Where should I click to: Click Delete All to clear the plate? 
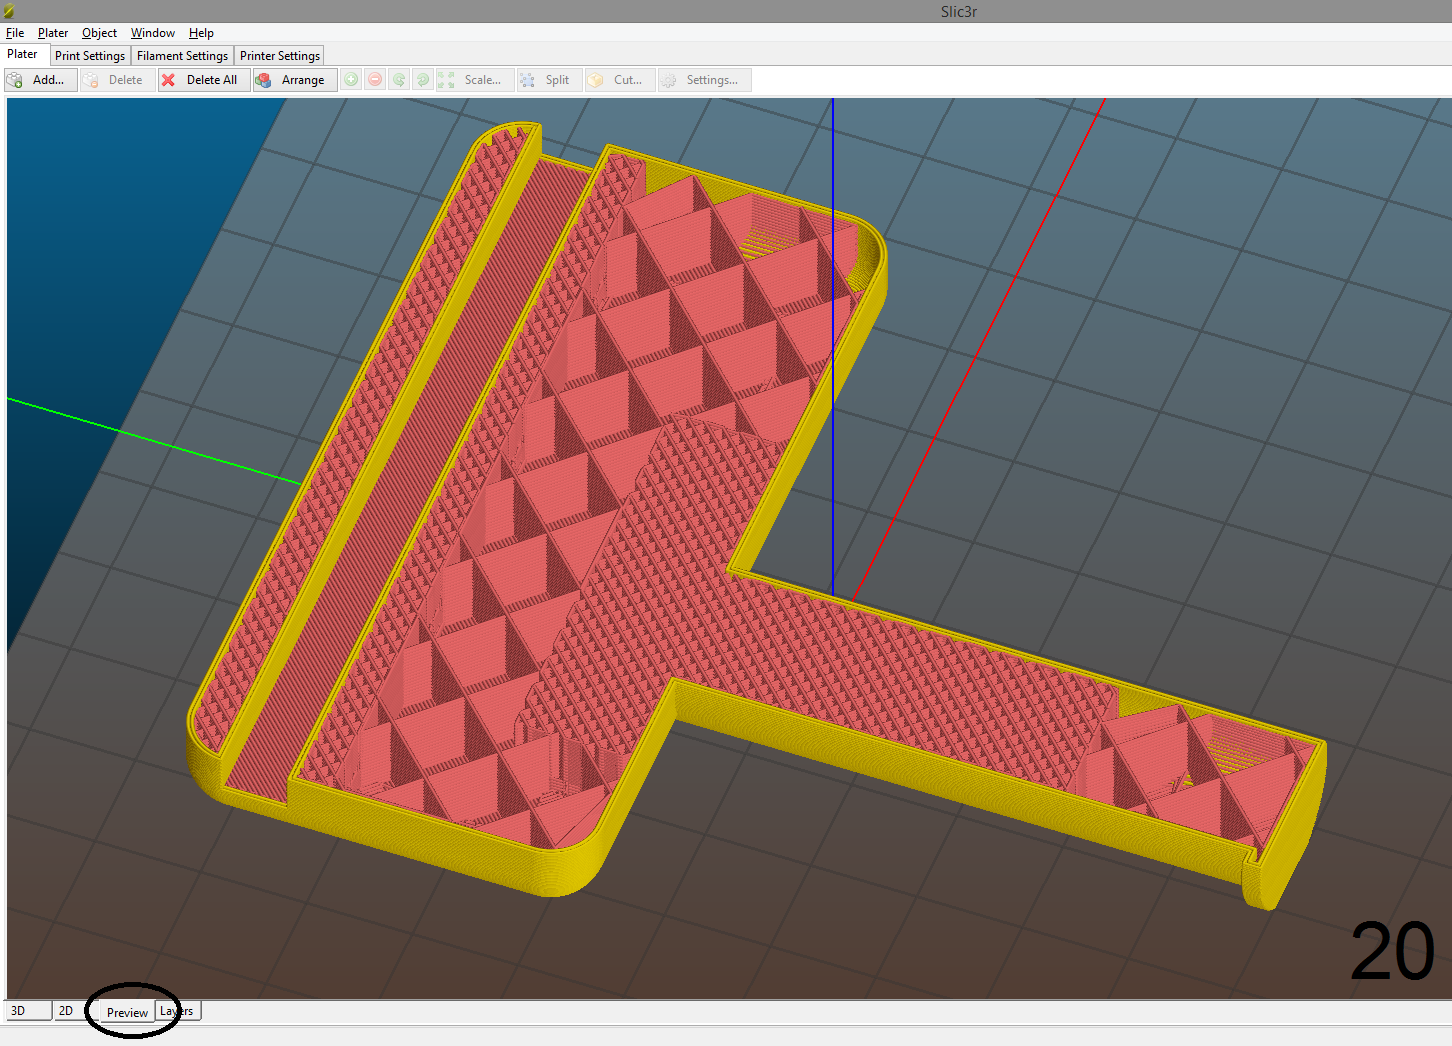(x=203, y=79)
